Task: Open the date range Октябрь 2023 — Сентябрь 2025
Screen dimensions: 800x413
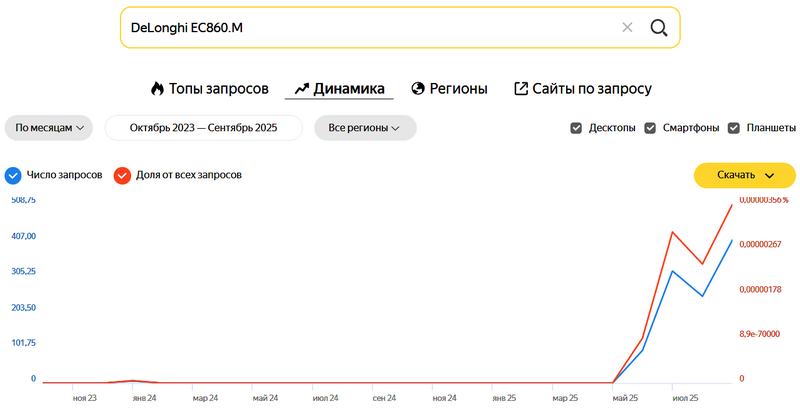Action: click(x=203, y=128)
